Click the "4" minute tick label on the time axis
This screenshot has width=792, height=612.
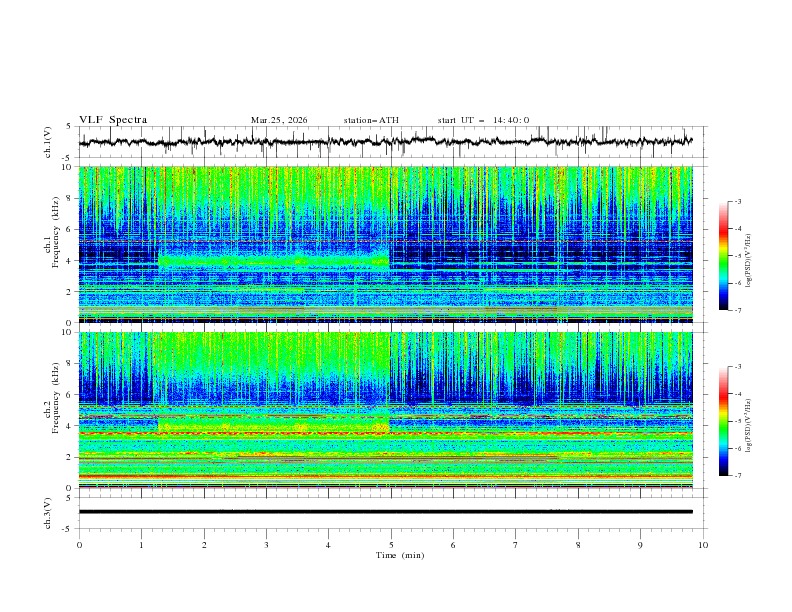pyautogui.click(x=328, y=545)
